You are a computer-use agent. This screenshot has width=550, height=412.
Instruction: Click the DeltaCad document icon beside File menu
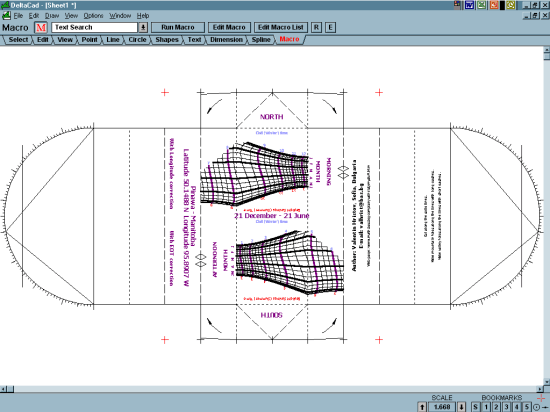6,16
